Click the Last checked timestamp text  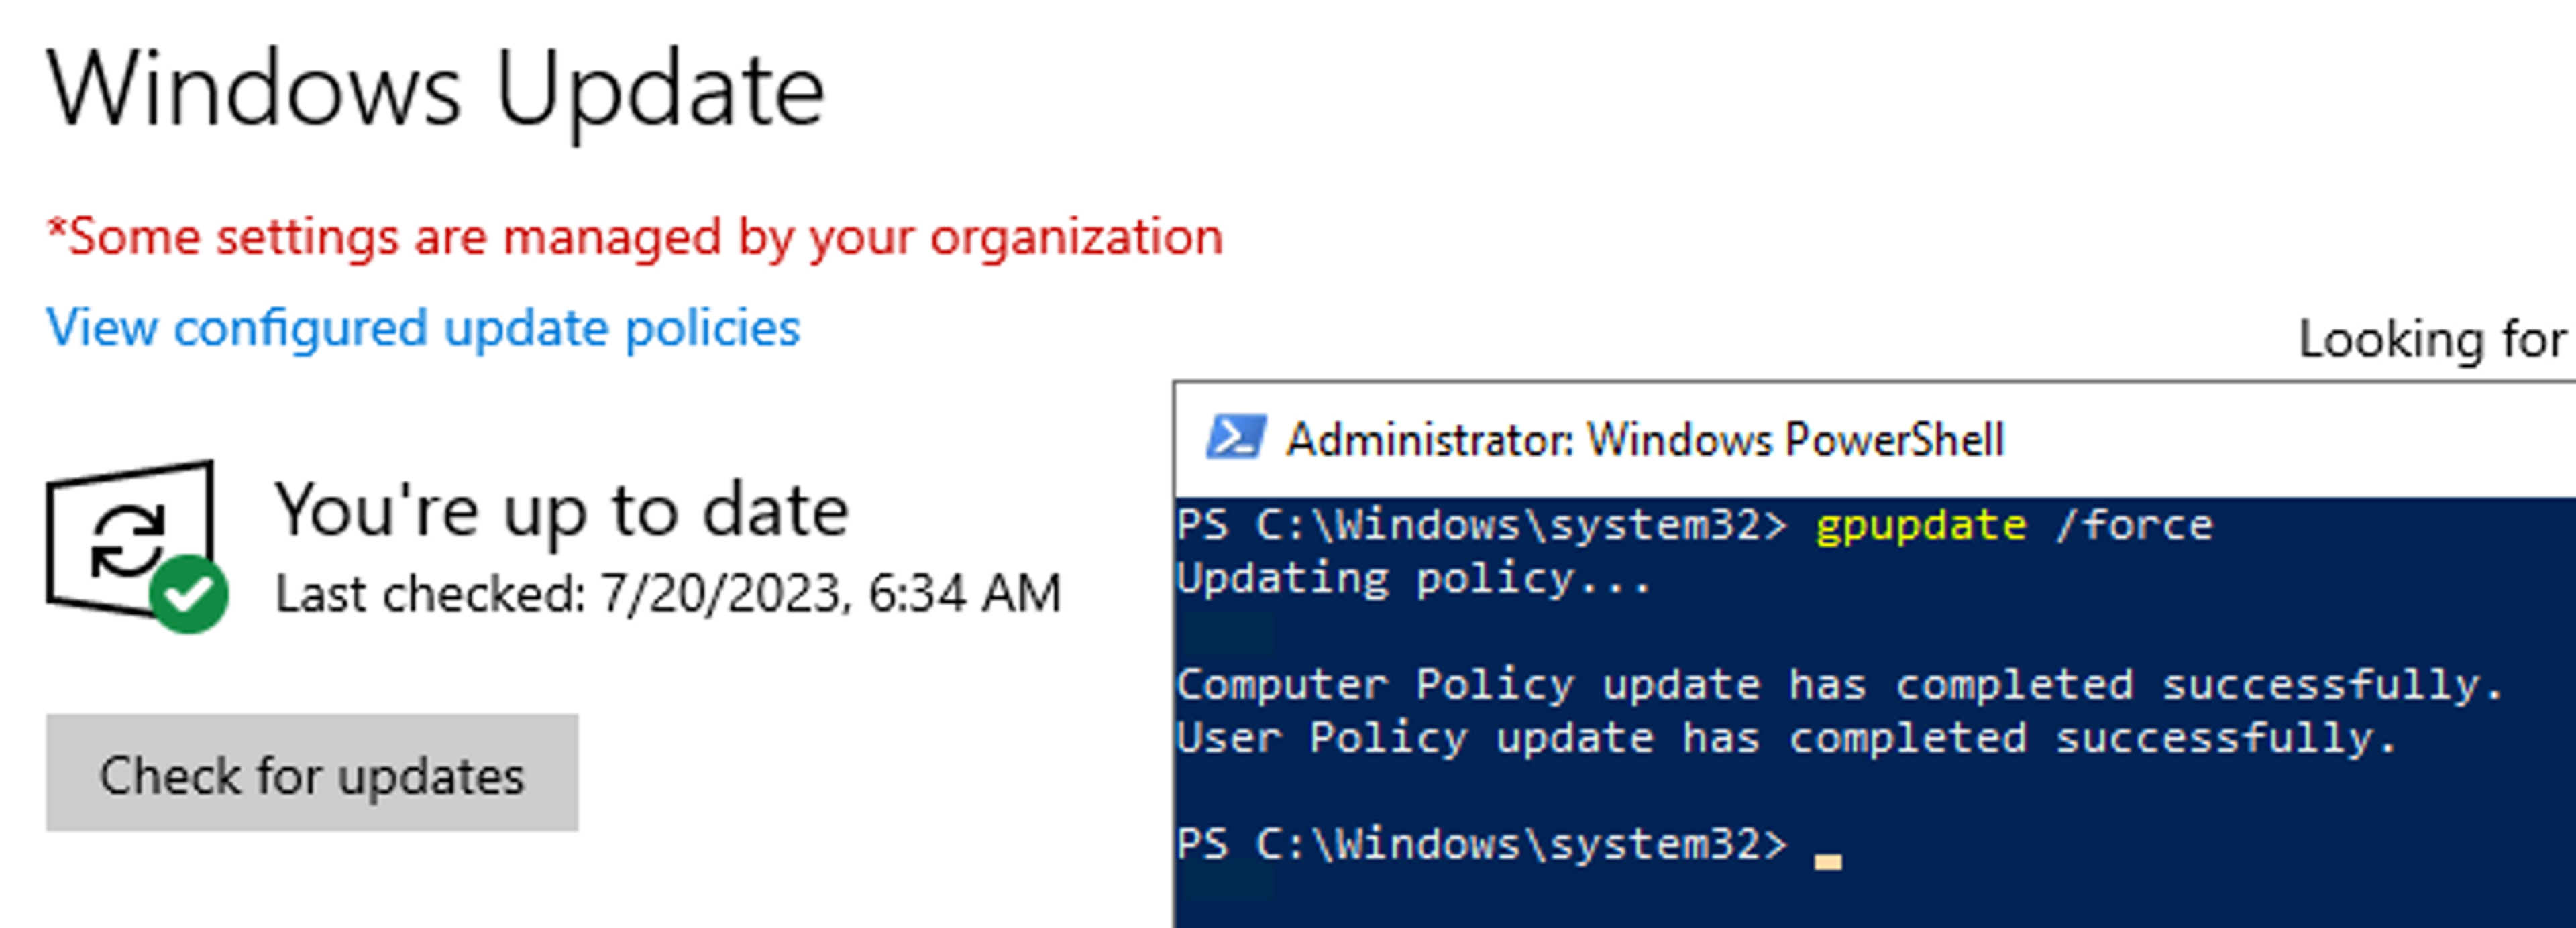coord(668,594)
